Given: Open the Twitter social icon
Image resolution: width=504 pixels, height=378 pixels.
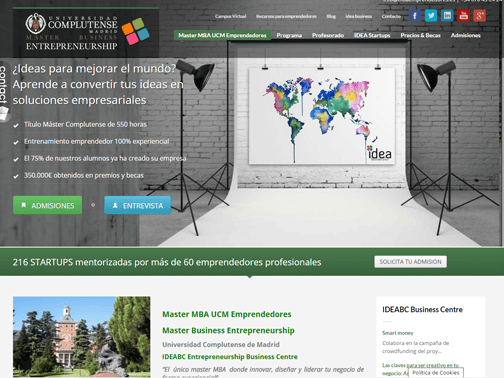Looking at the screenshot, I should pyautogui.click(x=431, y=16).
